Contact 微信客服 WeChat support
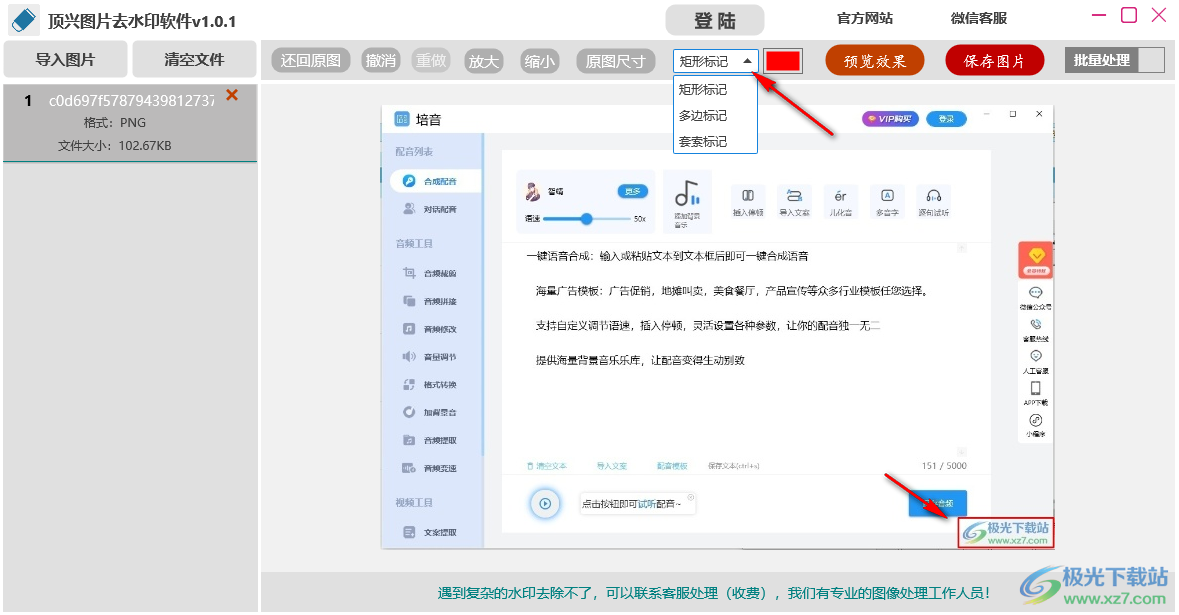This screenshot has height=615, width=1179. 978,18
